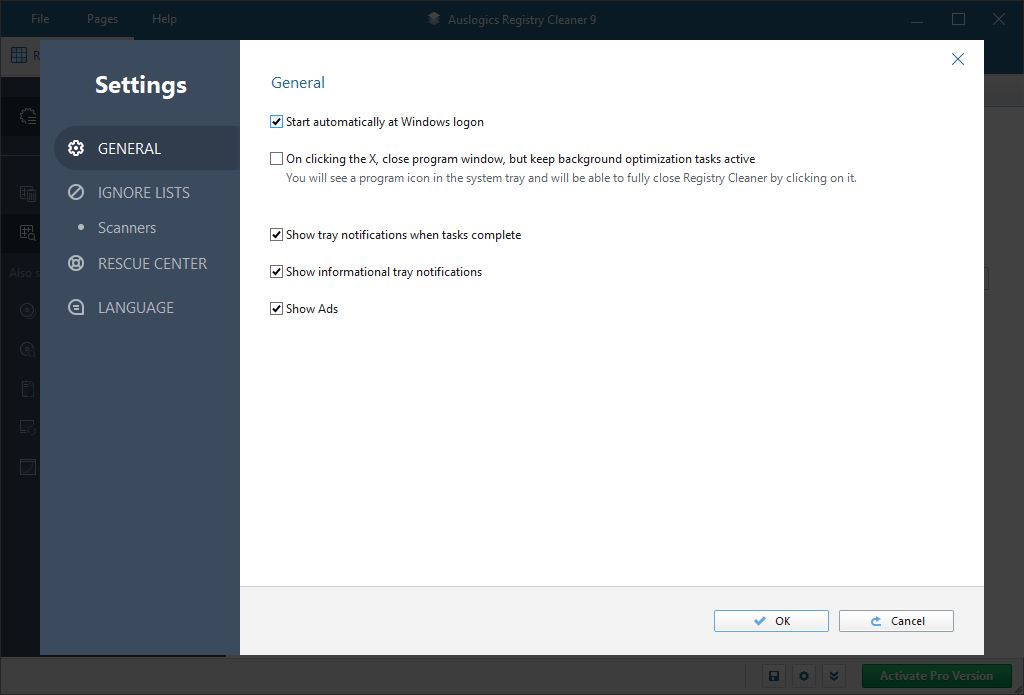
Task: Select the Scanners sub-item
Action: [x=127, y=228]
